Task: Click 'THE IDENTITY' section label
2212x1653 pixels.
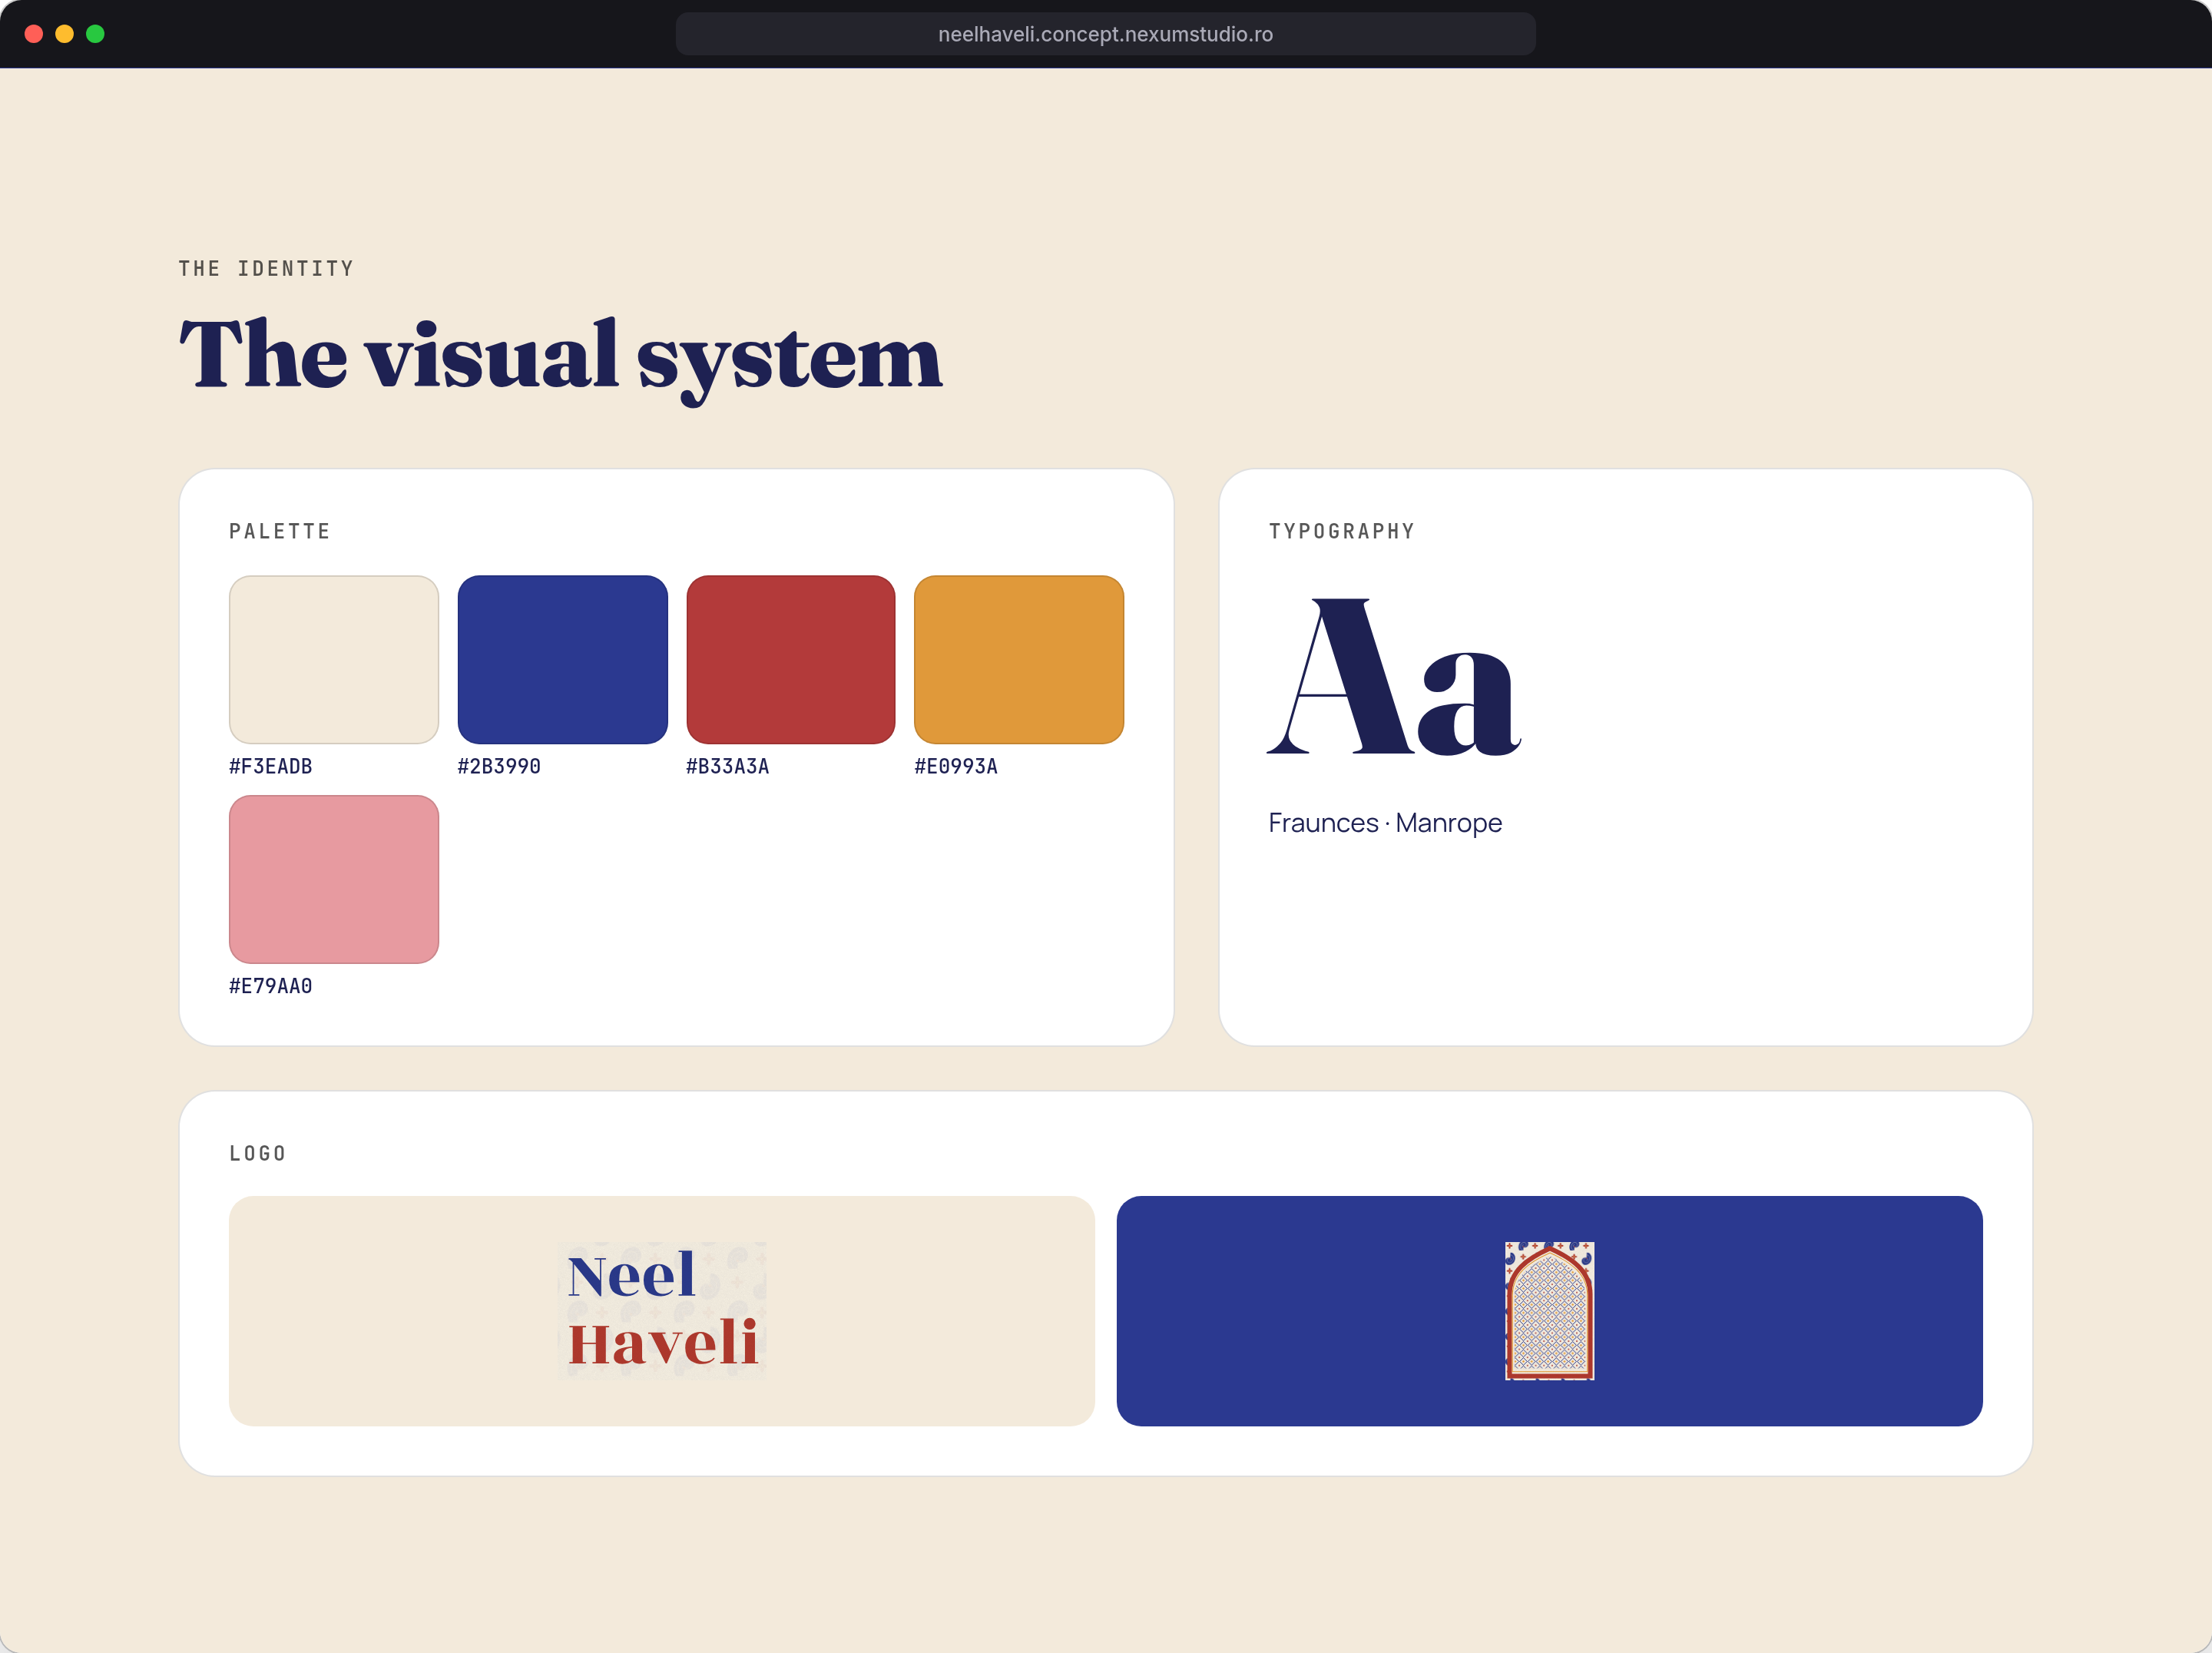Action: click(266, 269)
